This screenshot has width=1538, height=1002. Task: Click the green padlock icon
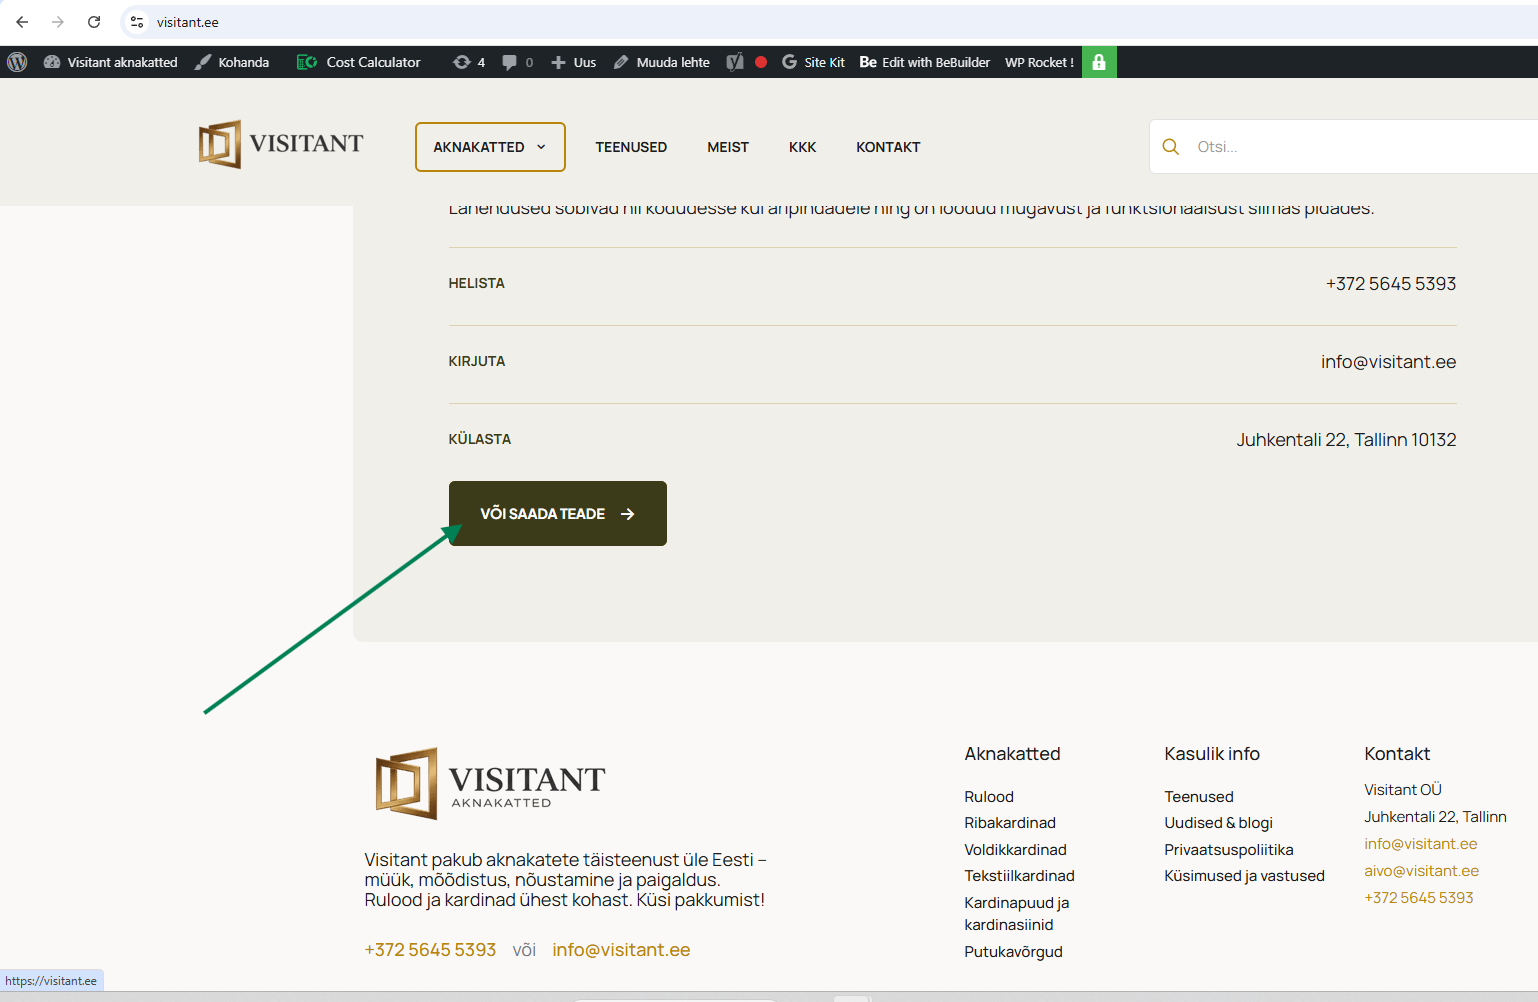(1099, 62)
